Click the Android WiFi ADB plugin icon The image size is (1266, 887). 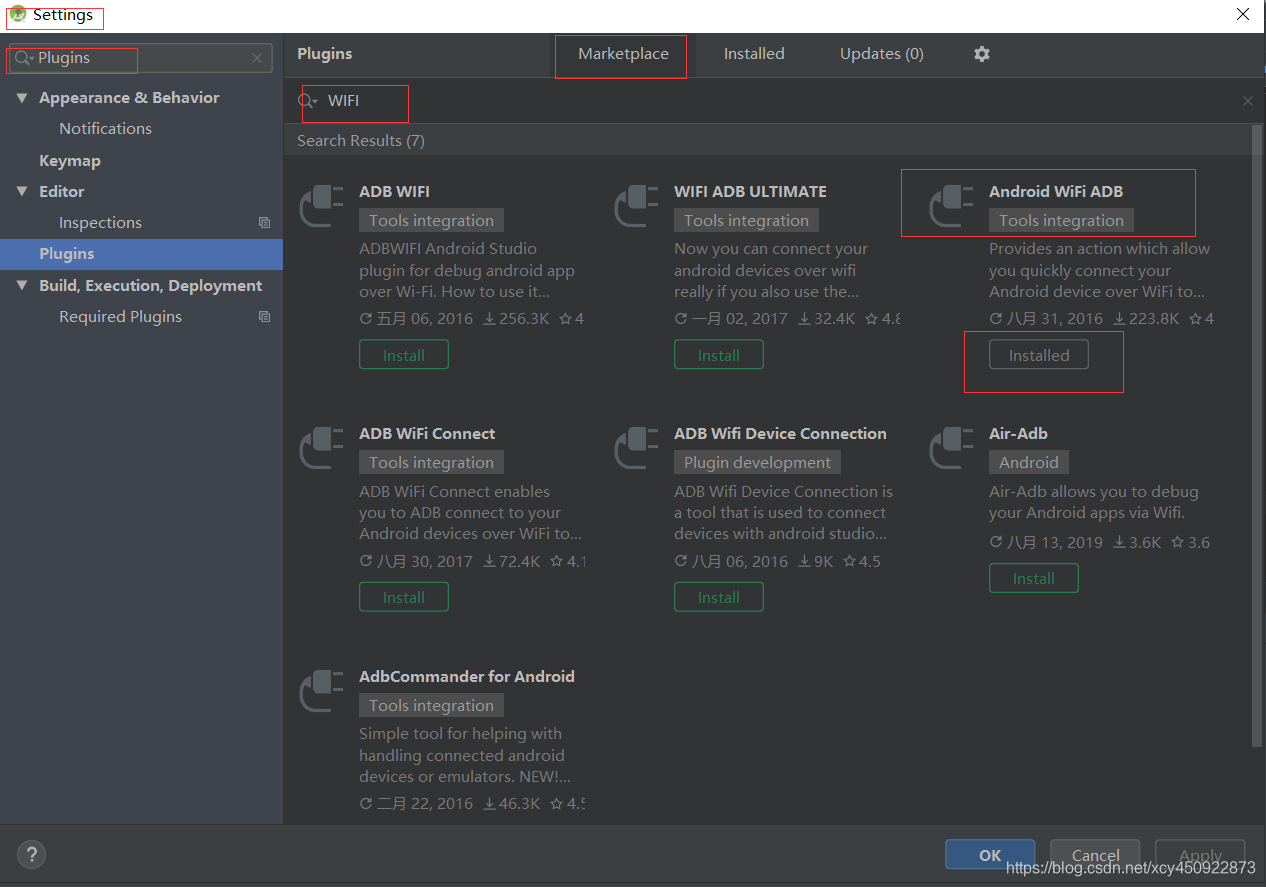tap(952, 207)
